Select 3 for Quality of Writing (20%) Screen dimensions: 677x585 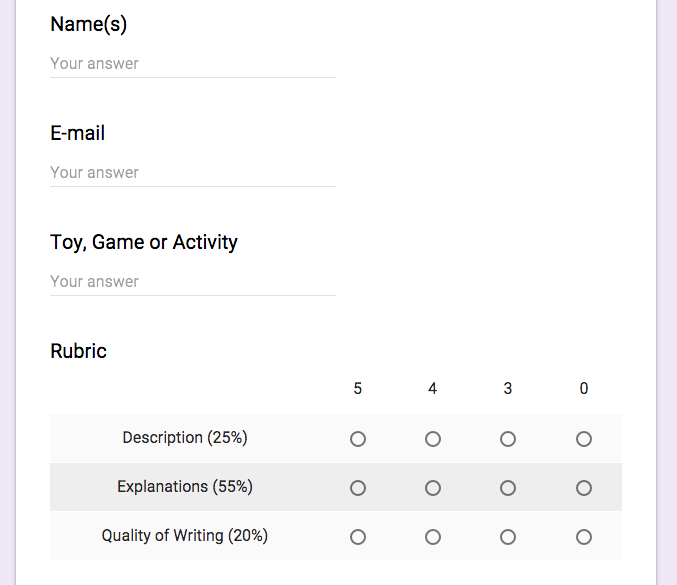pyautogui.click(x=508, y=537)
